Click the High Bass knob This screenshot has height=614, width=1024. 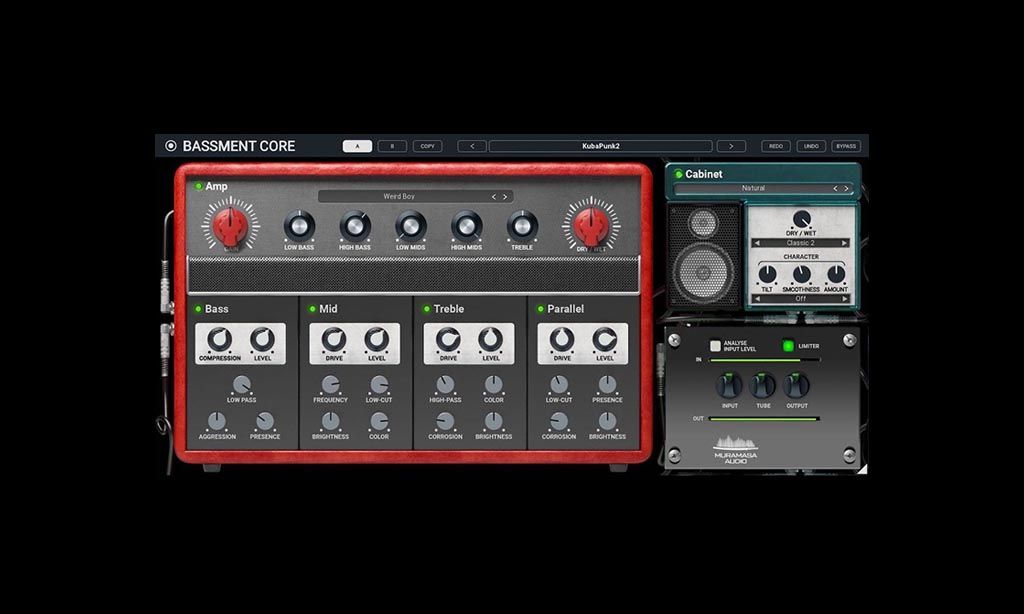click(x=355, y=227)
